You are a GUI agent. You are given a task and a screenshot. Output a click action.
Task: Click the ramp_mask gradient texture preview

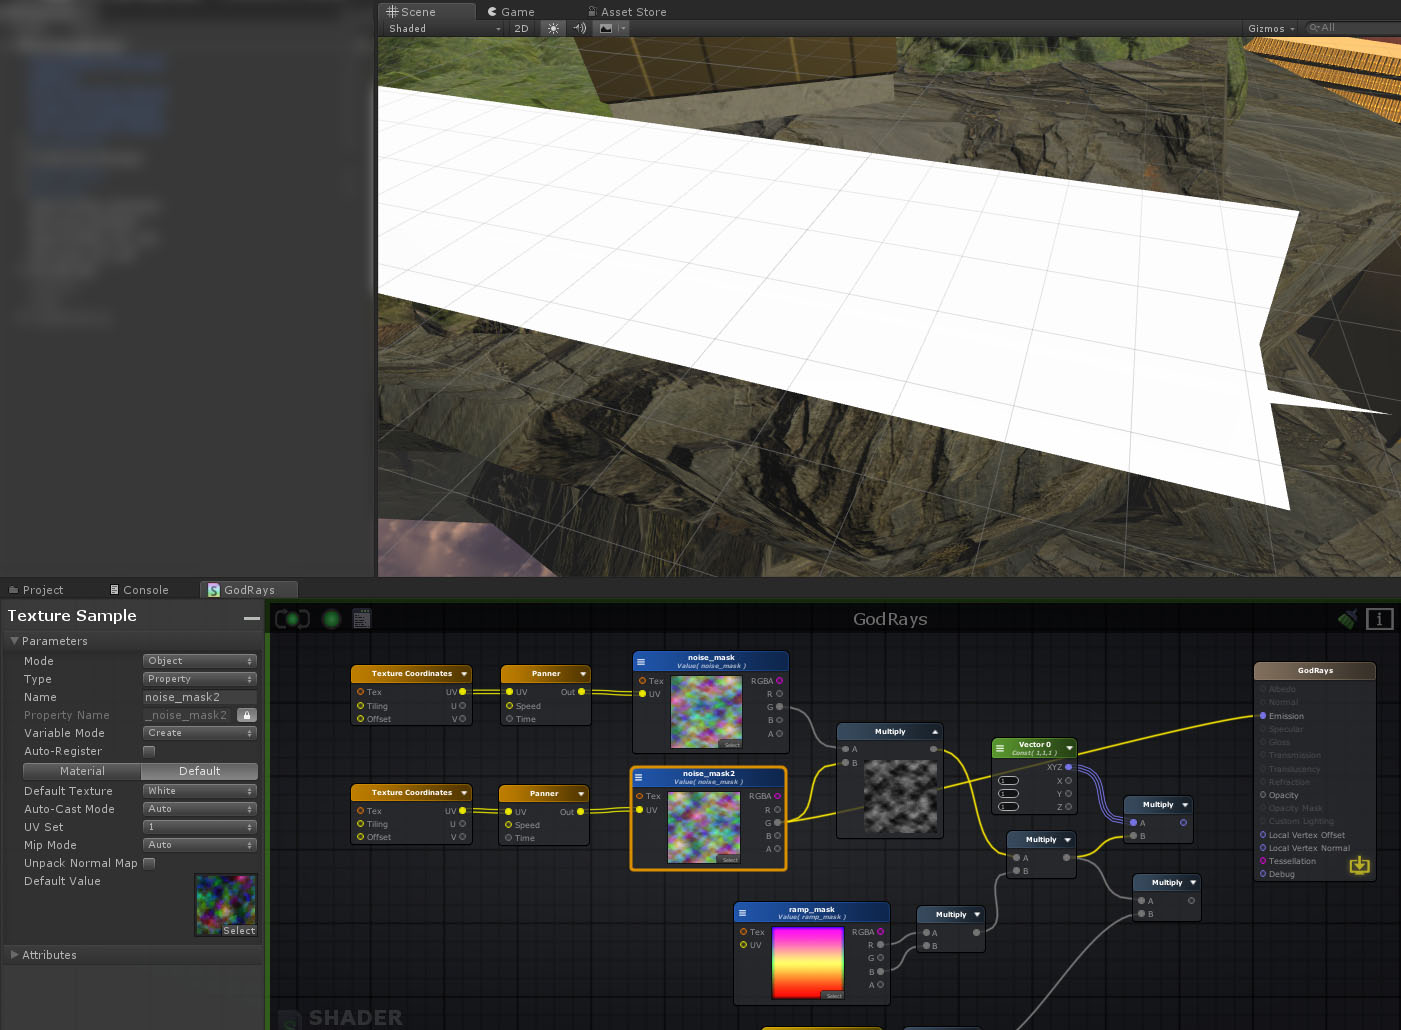[x=808, y=963]
